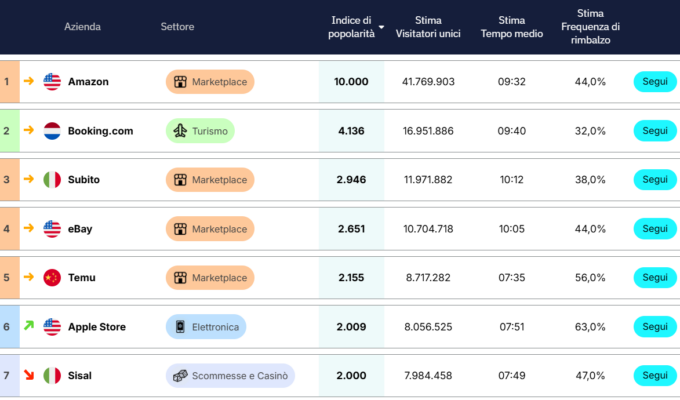Image resolution: width=680 pixels, height=400 pixels.
Task: Select the Elettronica sector tag
Action: point(206,327)
